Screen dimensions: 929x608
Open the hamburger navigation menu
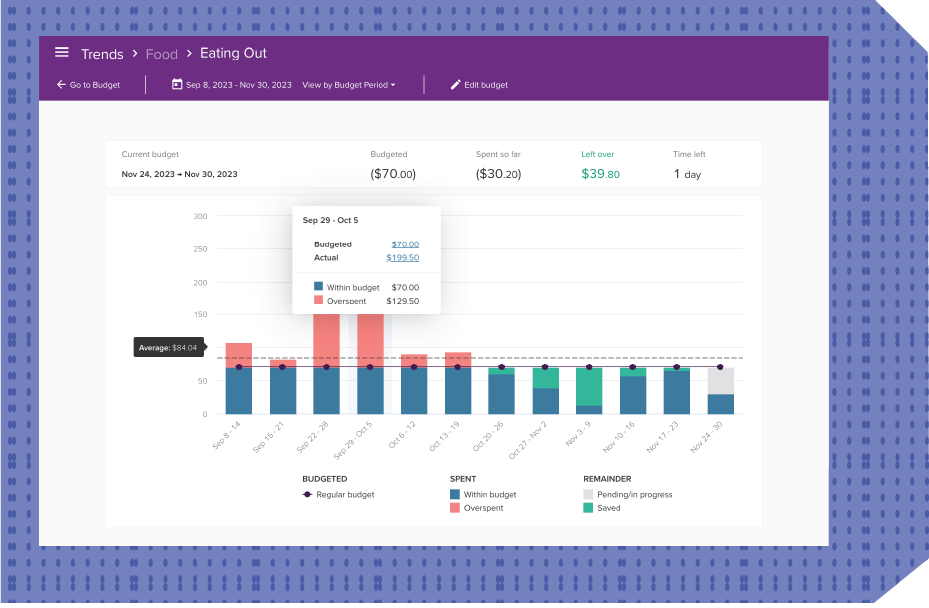pos(62,53)
